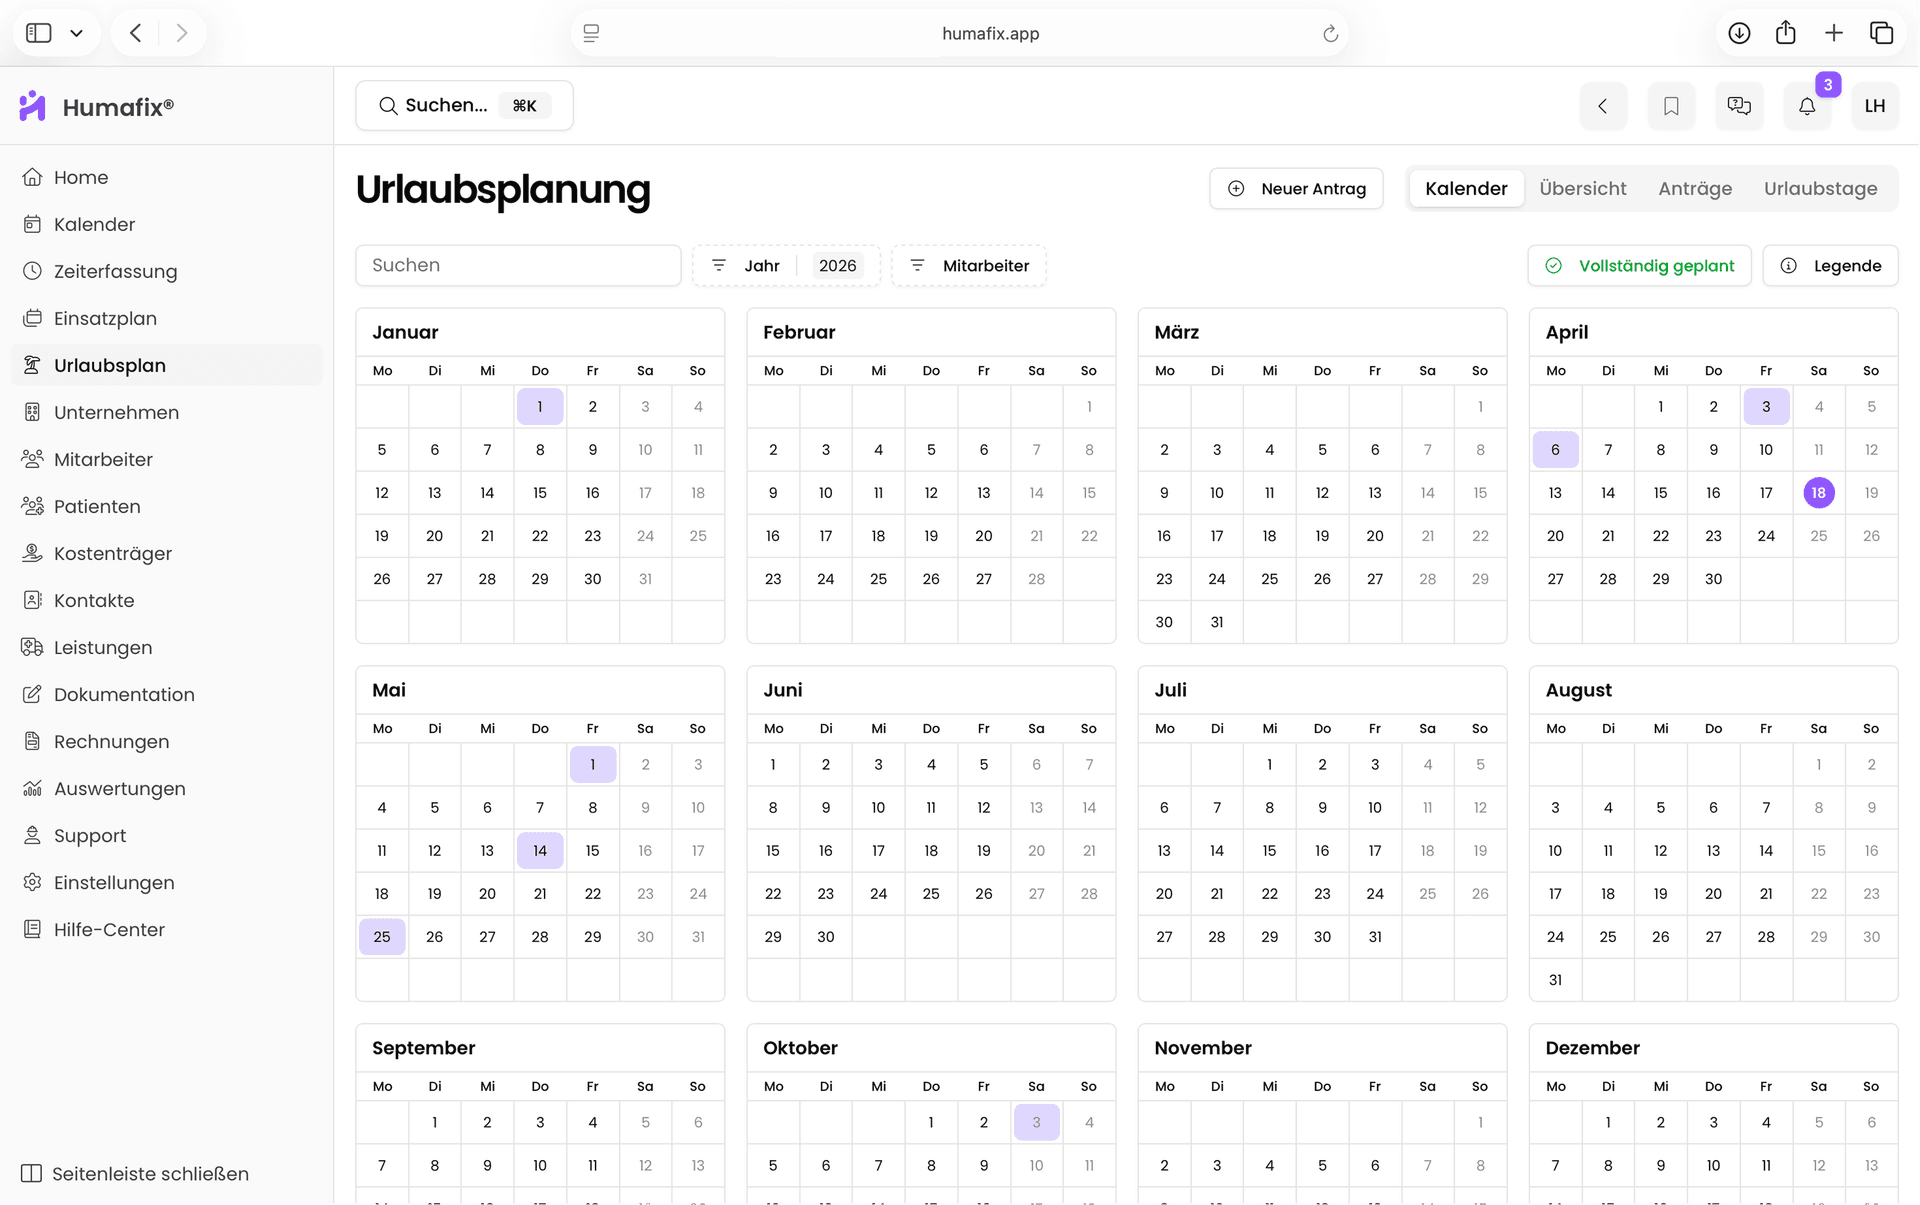Open the chat messages icon

(1739, 106)
